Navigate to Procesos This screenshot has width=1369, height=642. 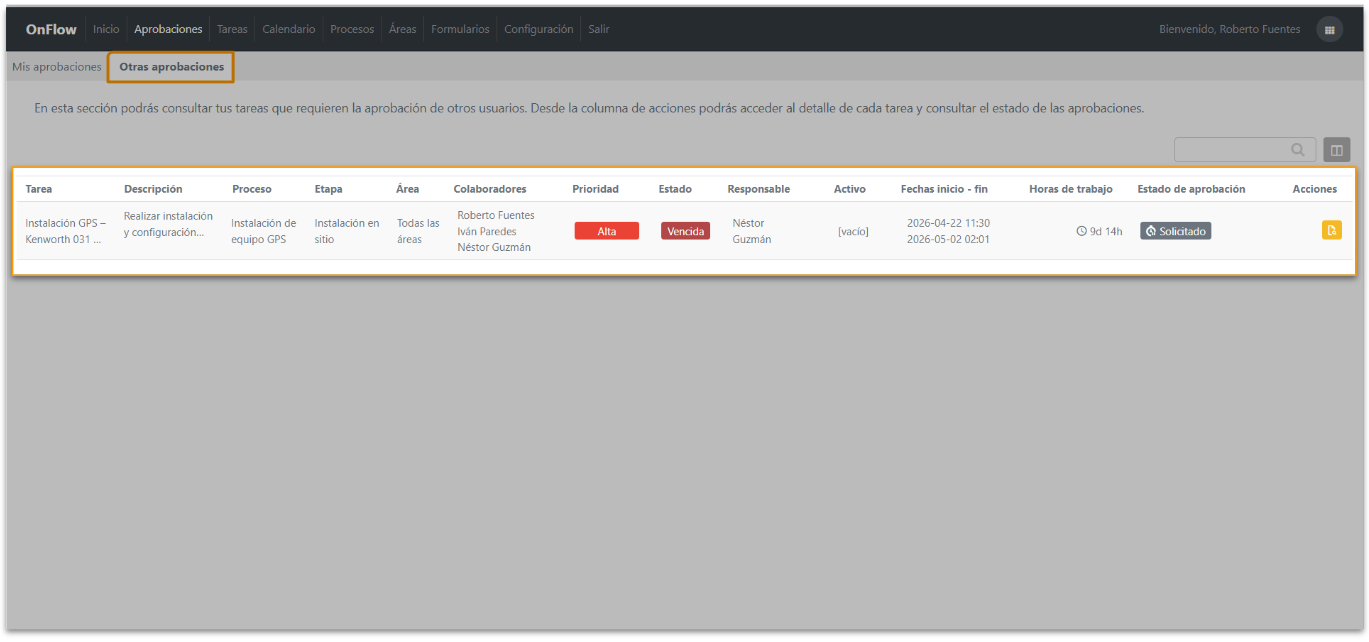tap(352, 29)
